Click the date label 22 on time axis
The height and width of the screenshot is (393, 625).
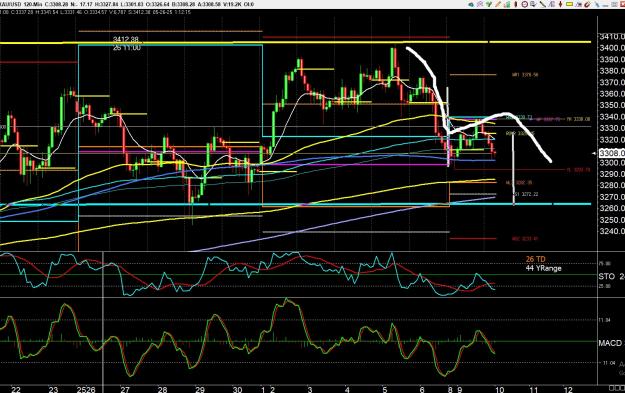pyautogui.click(x=16, y=389)
